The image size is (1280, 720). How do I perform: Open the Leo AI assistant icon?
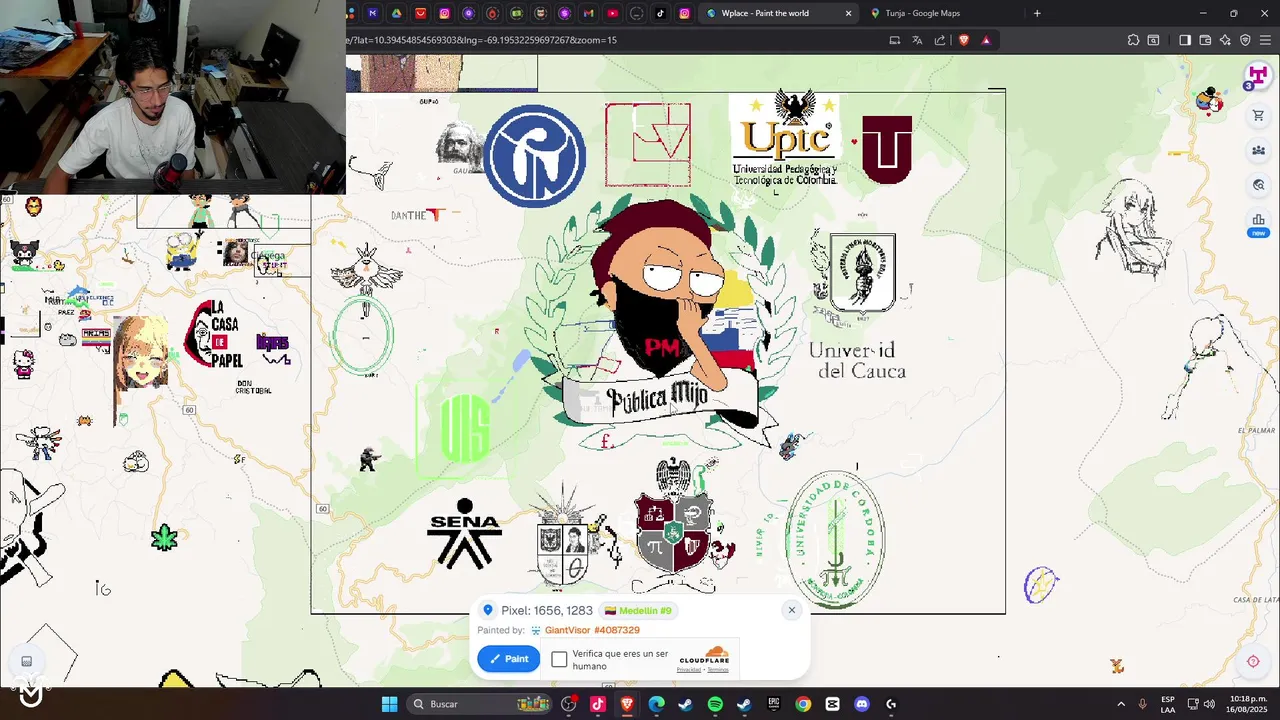pyautogui.click(x=1225, y=40)
